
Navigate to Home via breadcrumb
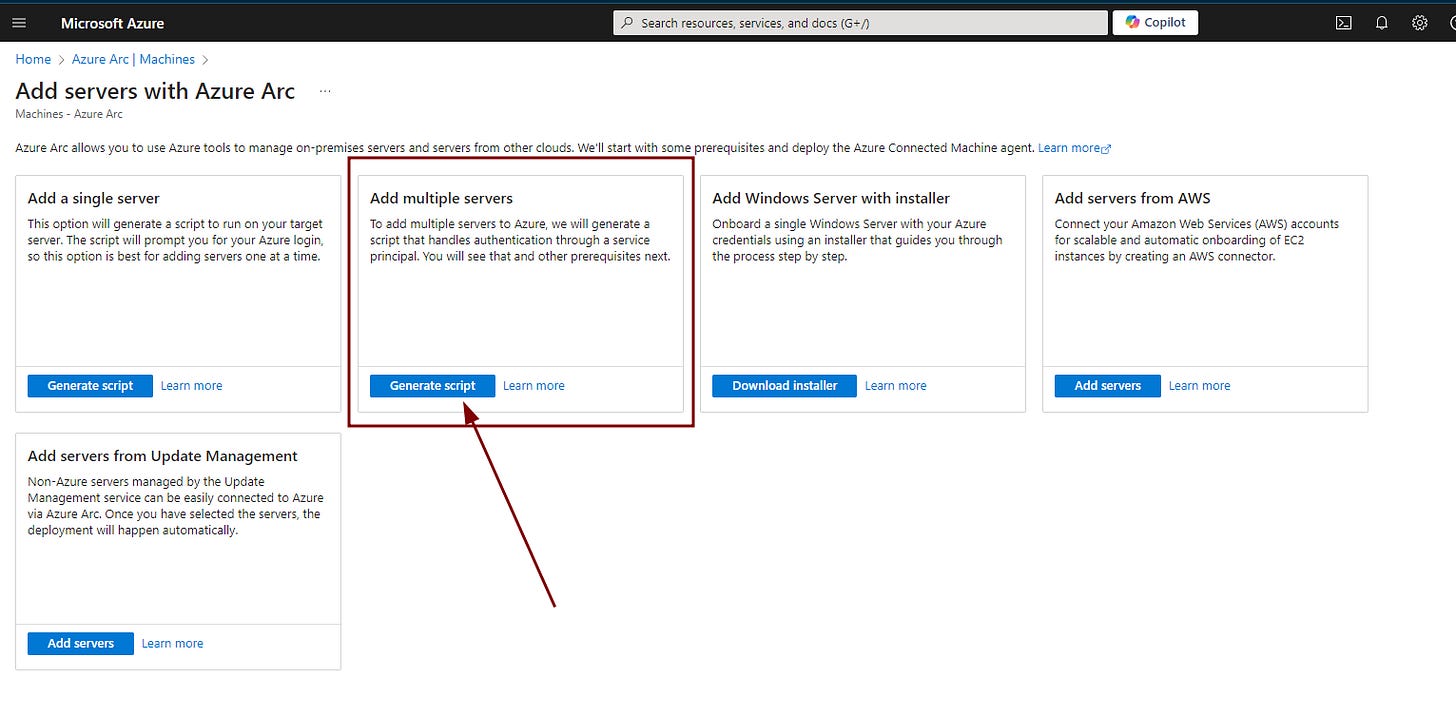32,59
